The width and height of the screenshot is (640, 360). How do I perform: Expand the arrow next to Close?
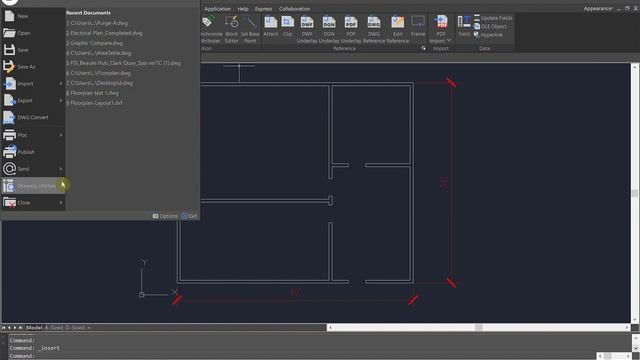[61, 202]
